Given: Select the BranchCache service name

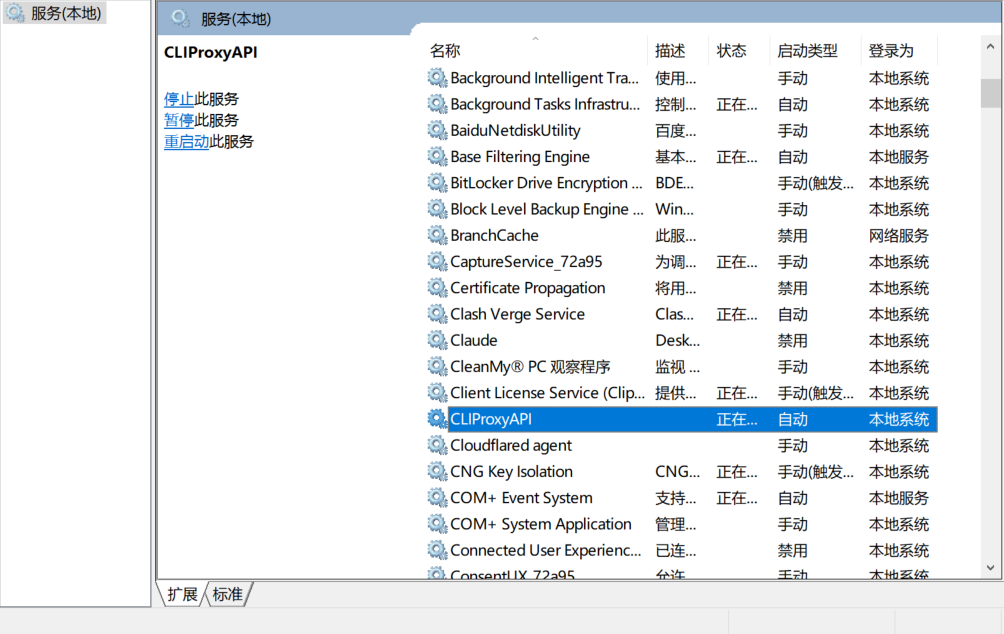Looking at the screenshot, I should (494, 236).
